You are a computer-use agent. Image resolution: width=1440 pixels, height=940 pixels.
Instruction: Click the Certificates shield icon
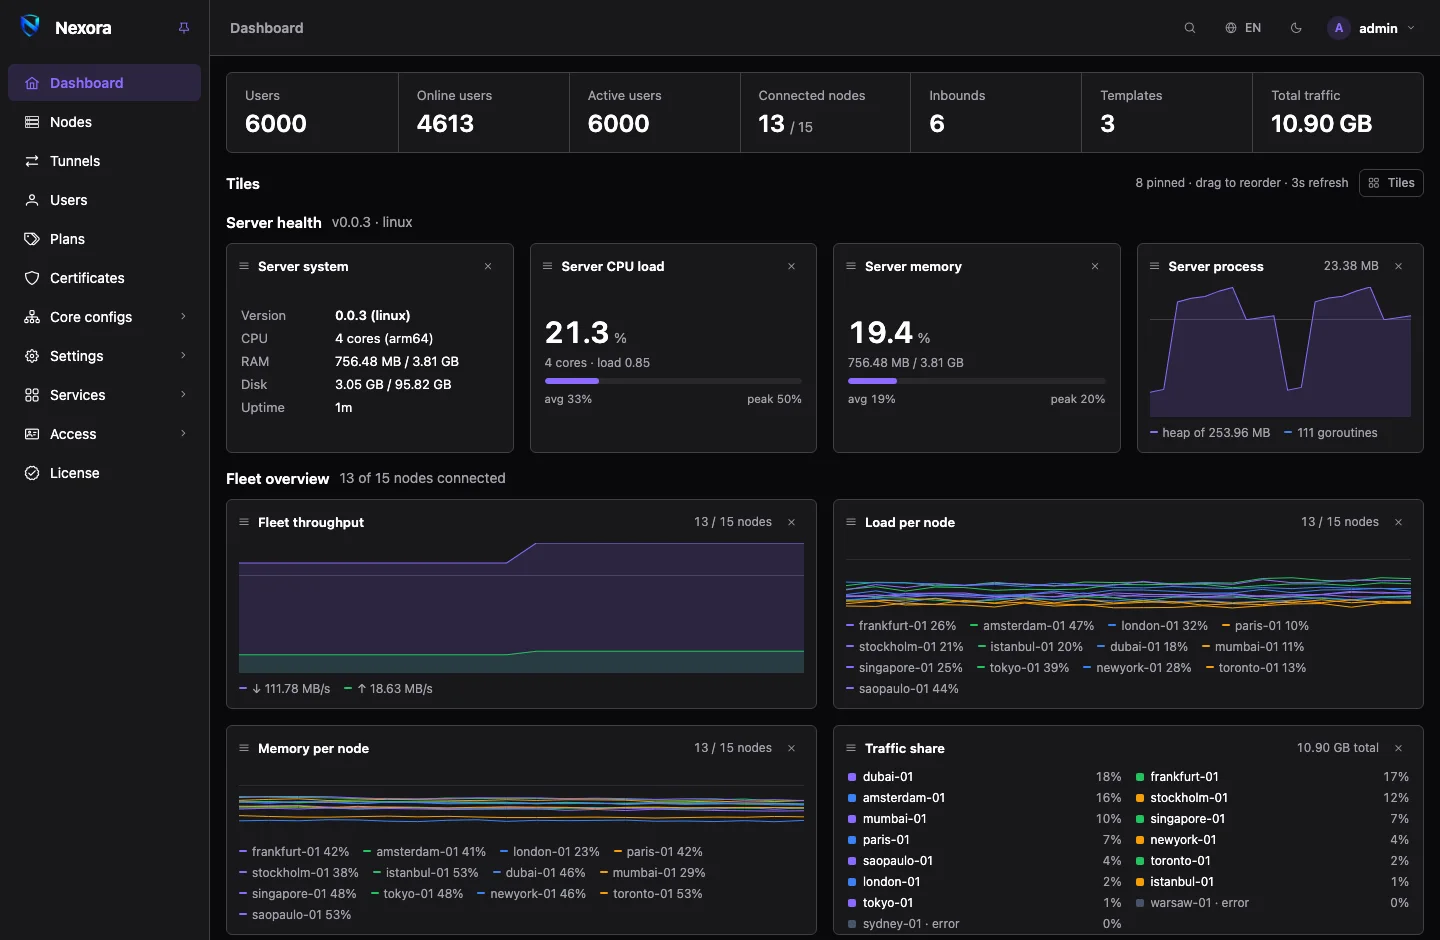tap(32, 278)
